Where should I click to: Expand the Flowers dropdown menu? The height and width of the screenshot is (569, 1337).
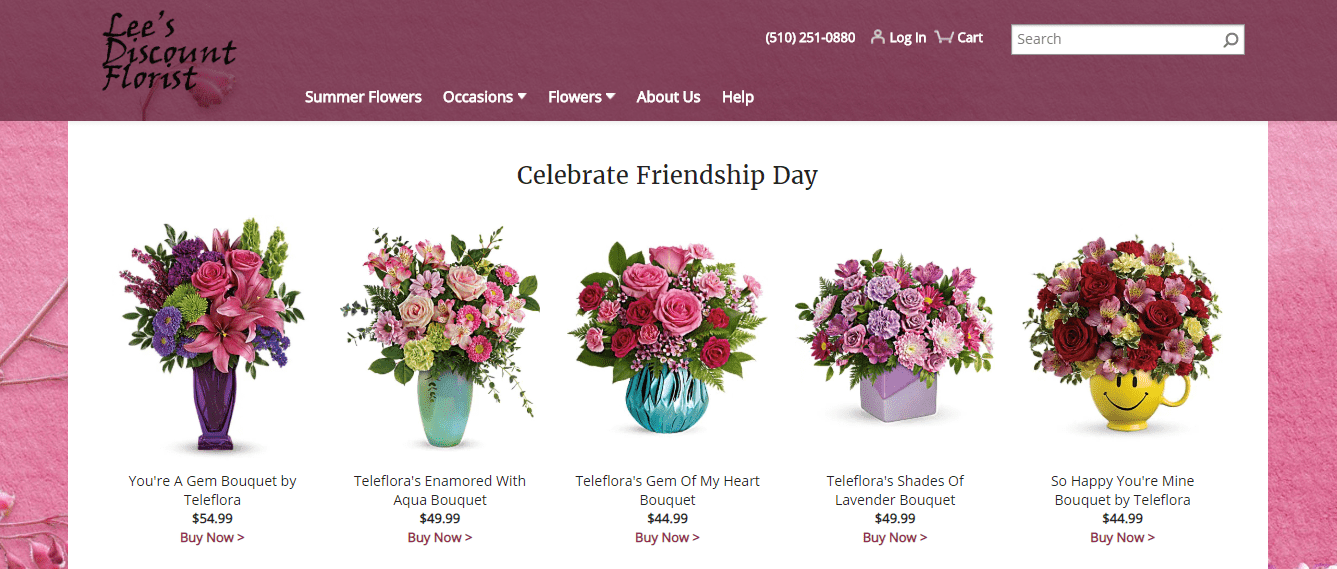coord(581,97)
